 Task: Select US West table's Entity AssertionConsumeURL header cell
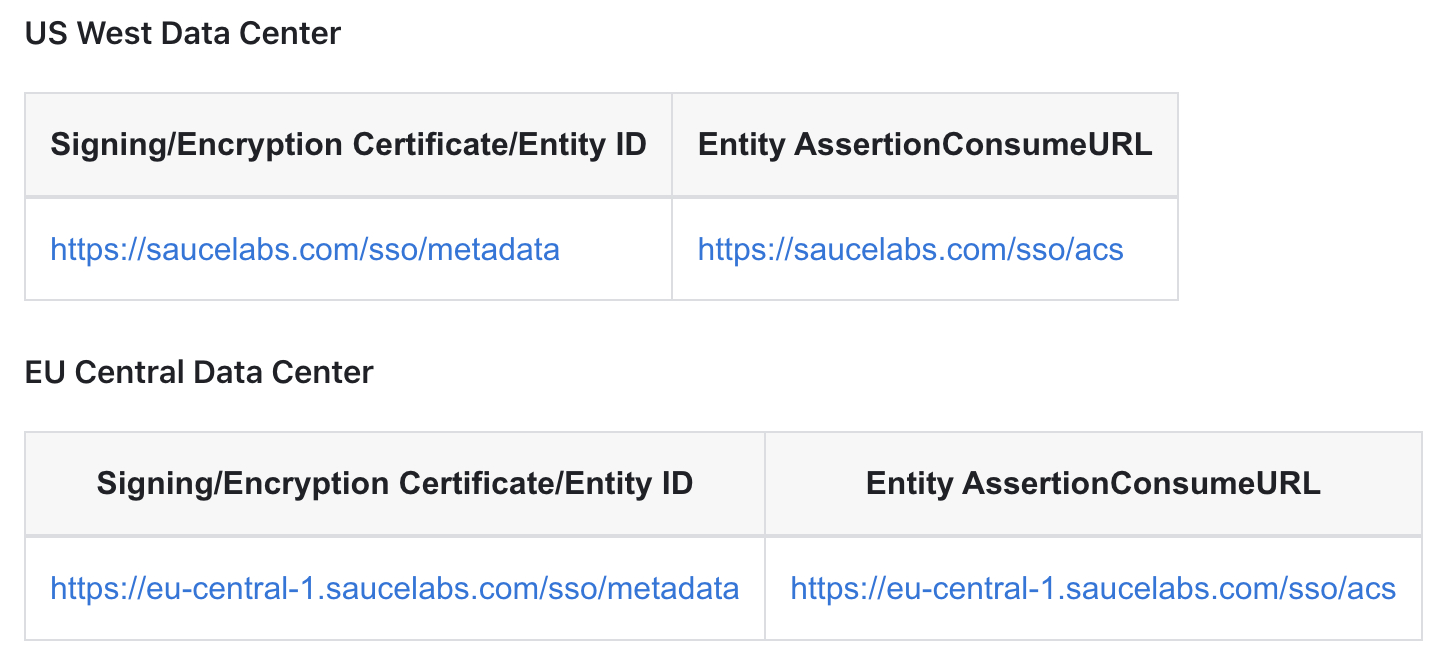point(925,145)
